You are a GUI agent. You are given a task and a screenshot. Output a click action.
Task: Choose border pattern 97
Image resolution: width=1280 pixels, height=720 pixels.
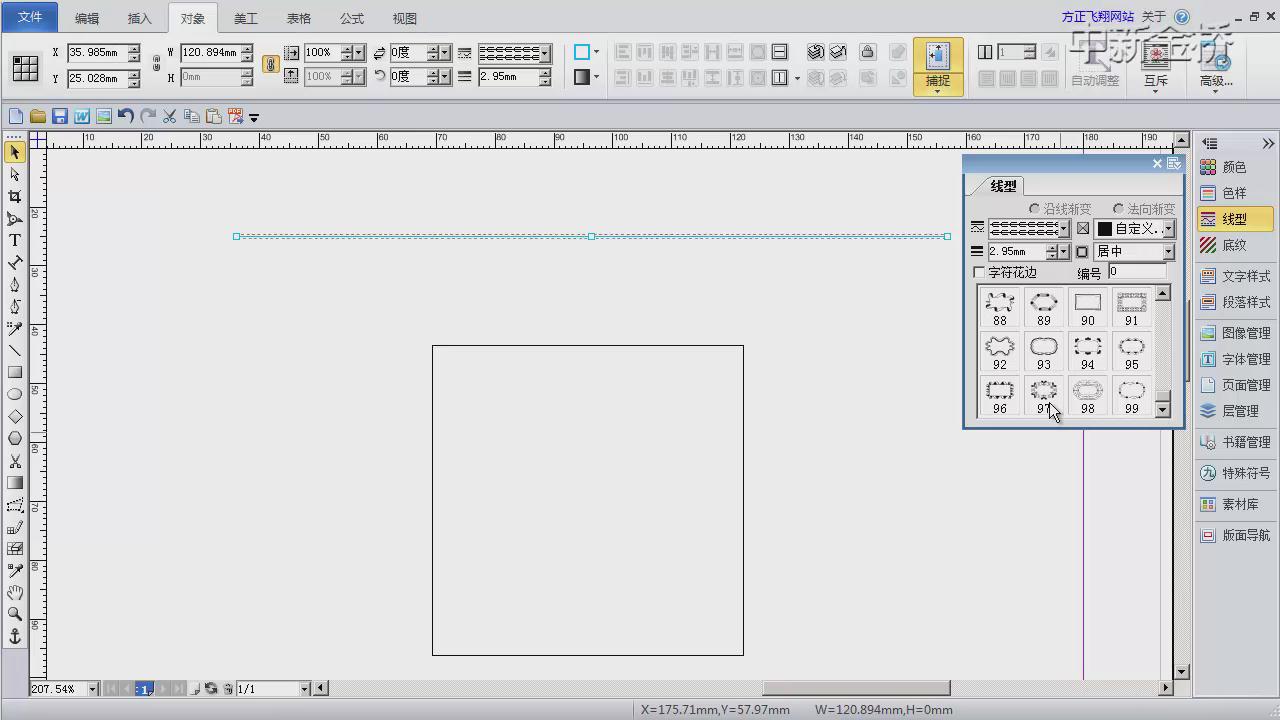[1043, 396]
